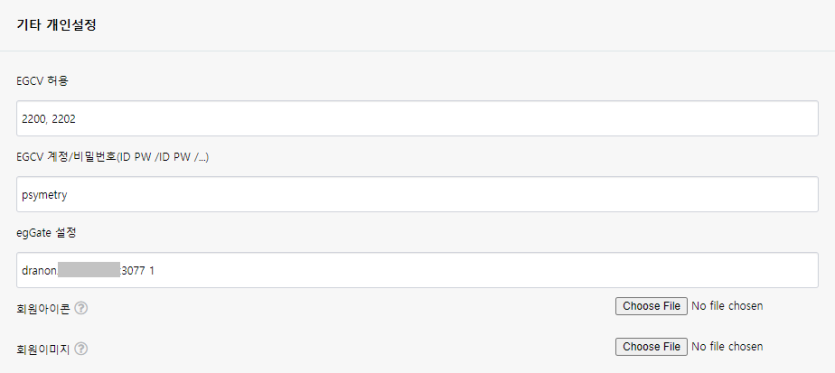Focus the EGCV 계정/비밀번호 input field

417,194
